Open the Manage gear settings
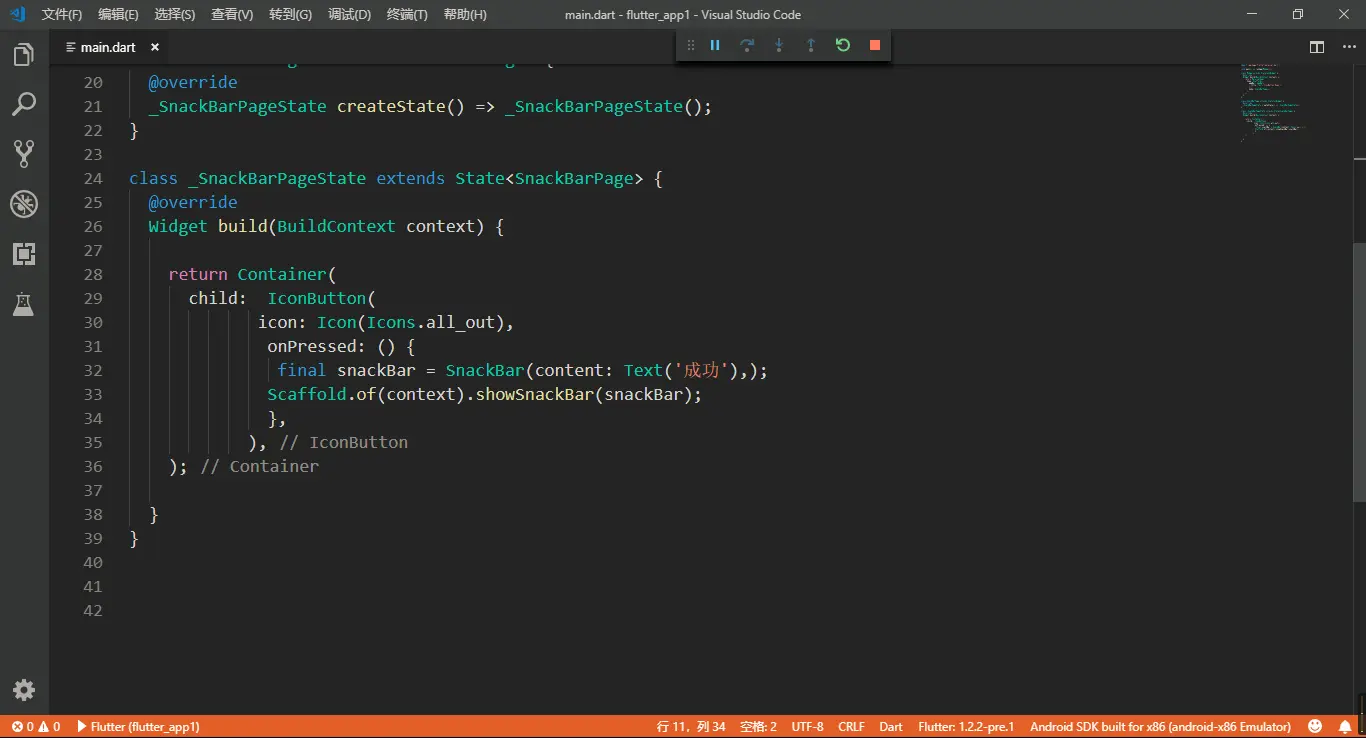The image size is (1366, 738). 24,690
